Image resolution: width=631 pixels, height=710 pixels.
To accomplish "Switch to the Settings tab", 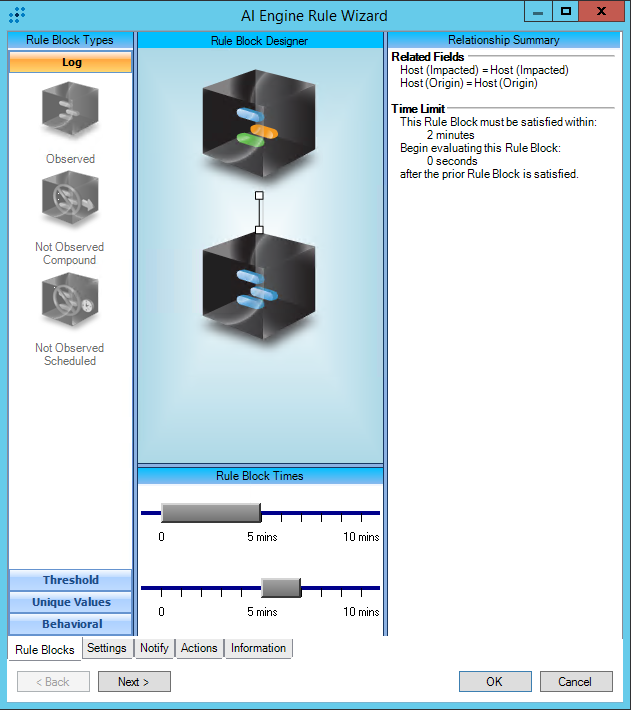I will (107, 648).
